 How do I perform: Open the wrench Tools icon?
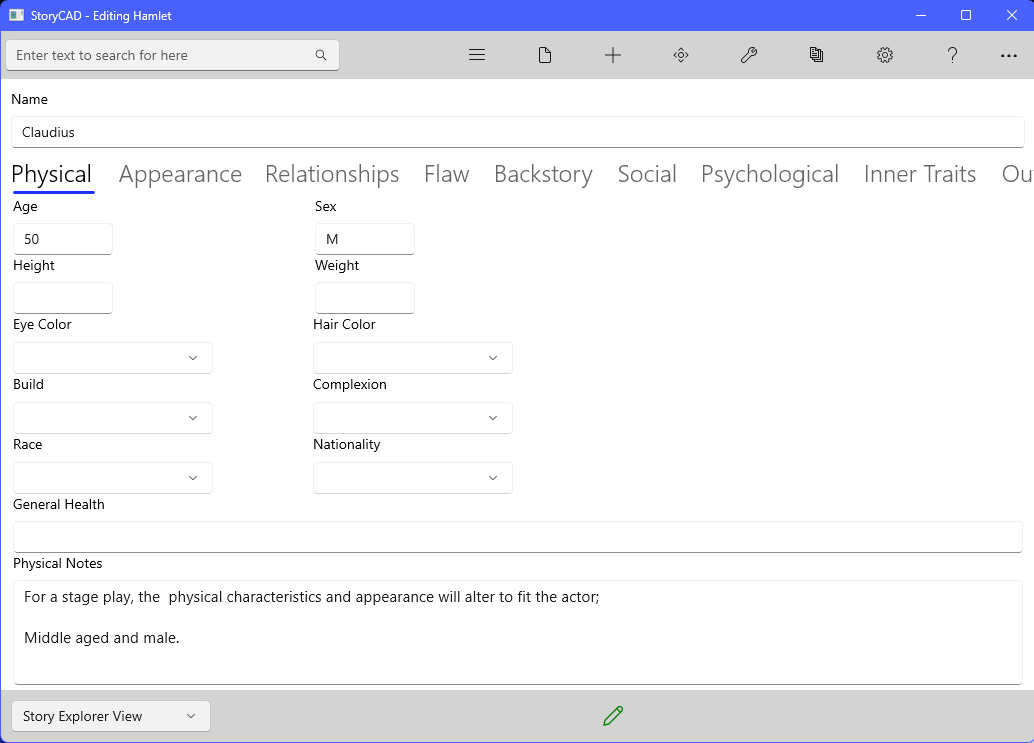pos(748,55)
